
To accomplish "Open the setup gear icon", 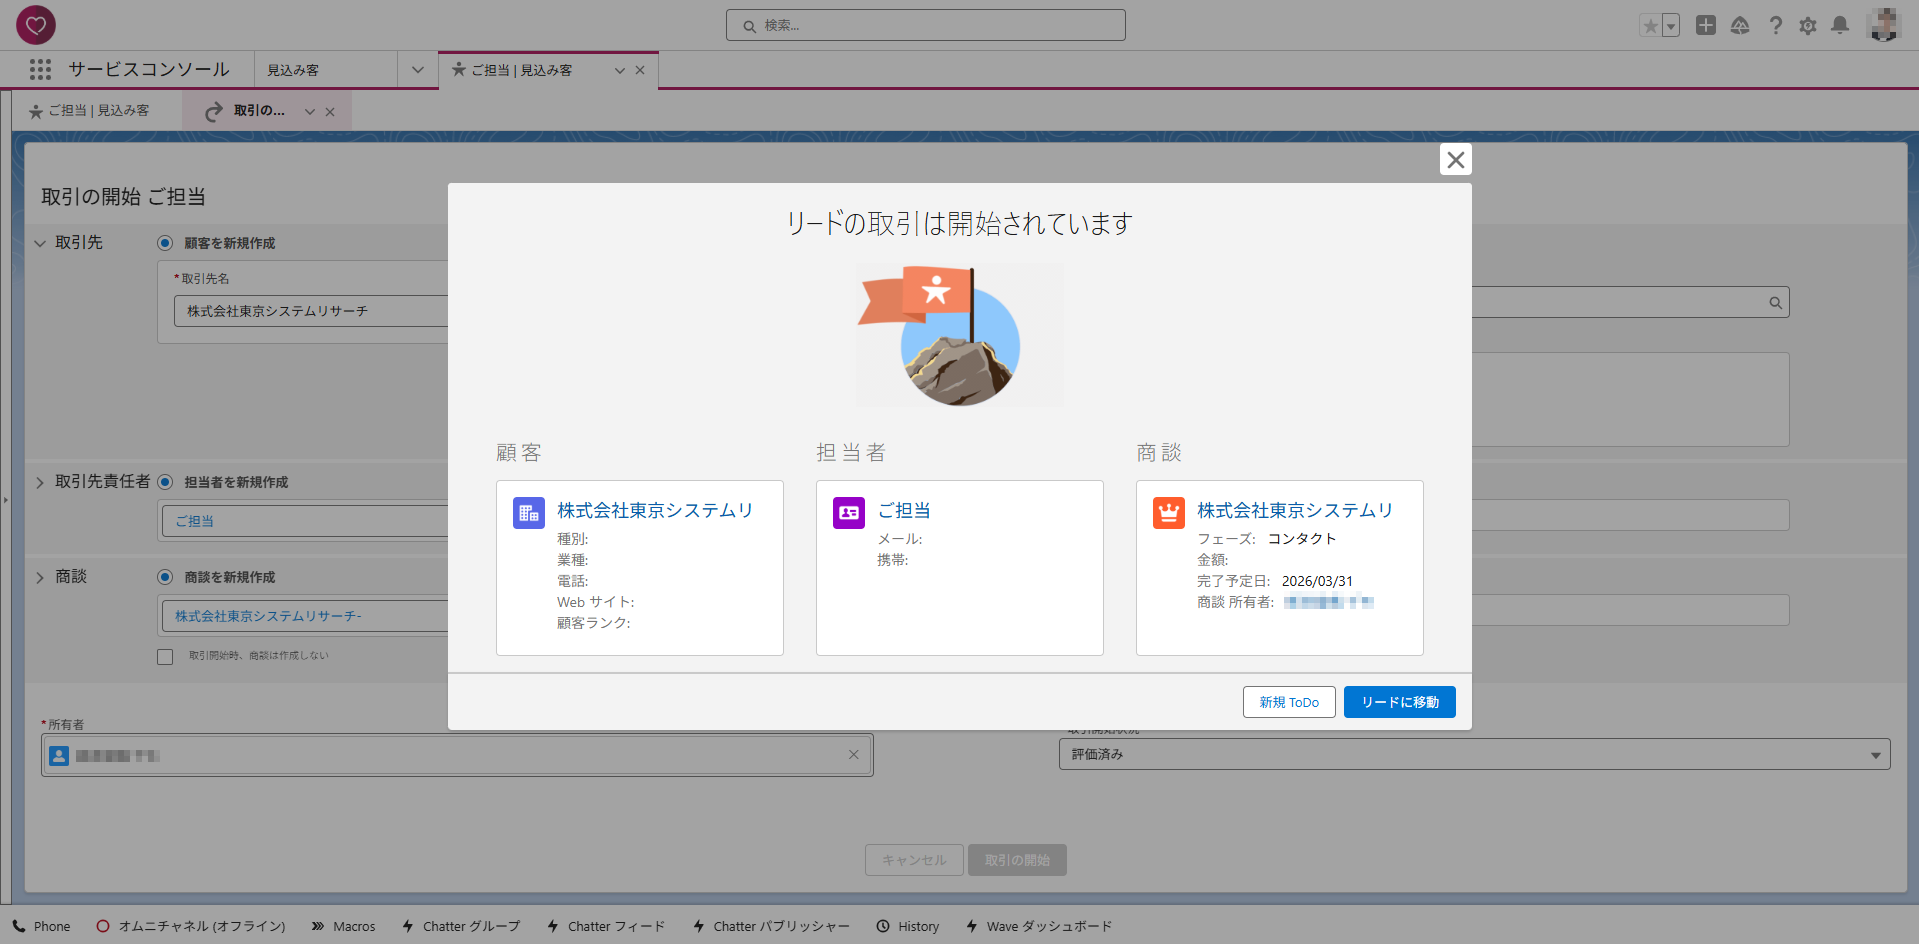I will (1807, 26).
